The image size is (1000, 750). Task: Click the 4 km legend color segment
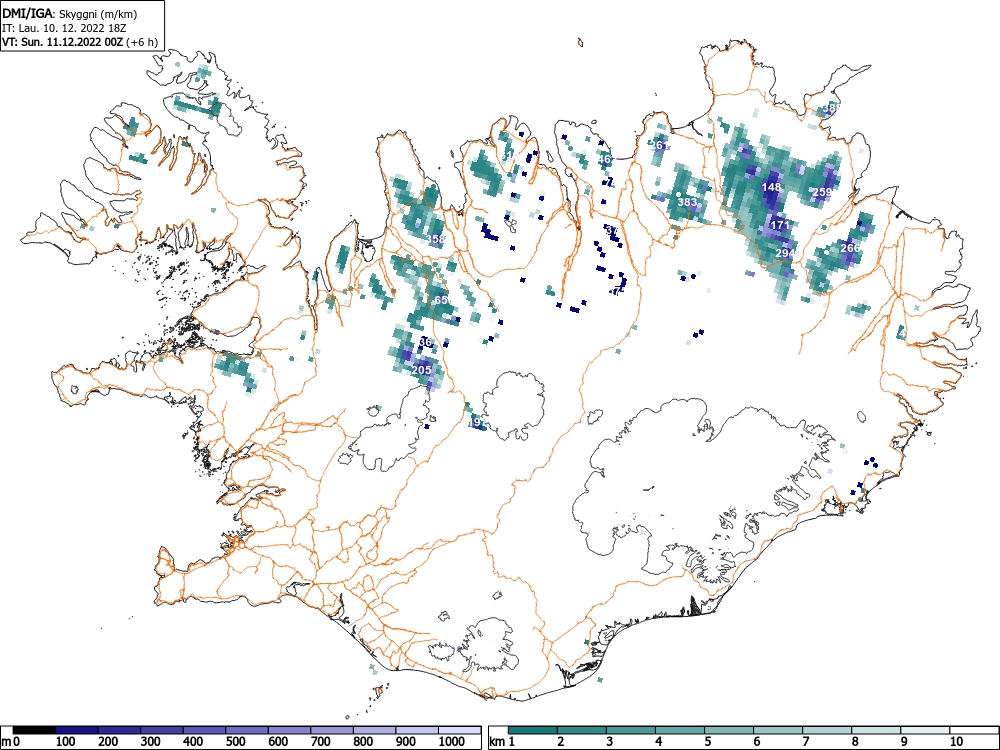(x=680, y=730)
